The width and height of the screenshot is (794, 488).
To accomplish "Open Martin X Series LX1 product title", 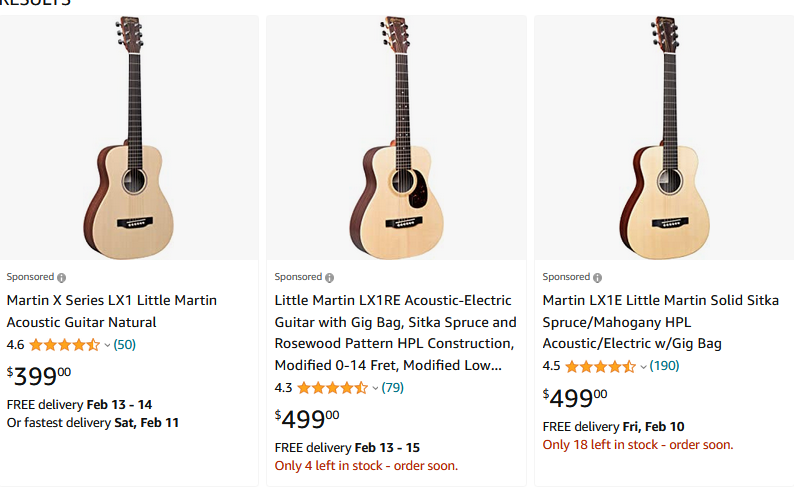I will point(111,311).
